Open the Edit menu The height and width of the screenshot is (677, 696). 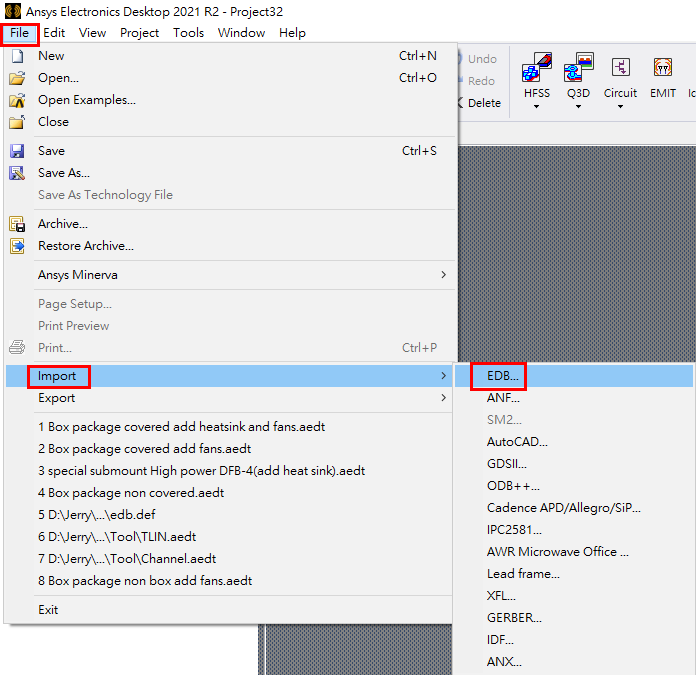(54, 33)
